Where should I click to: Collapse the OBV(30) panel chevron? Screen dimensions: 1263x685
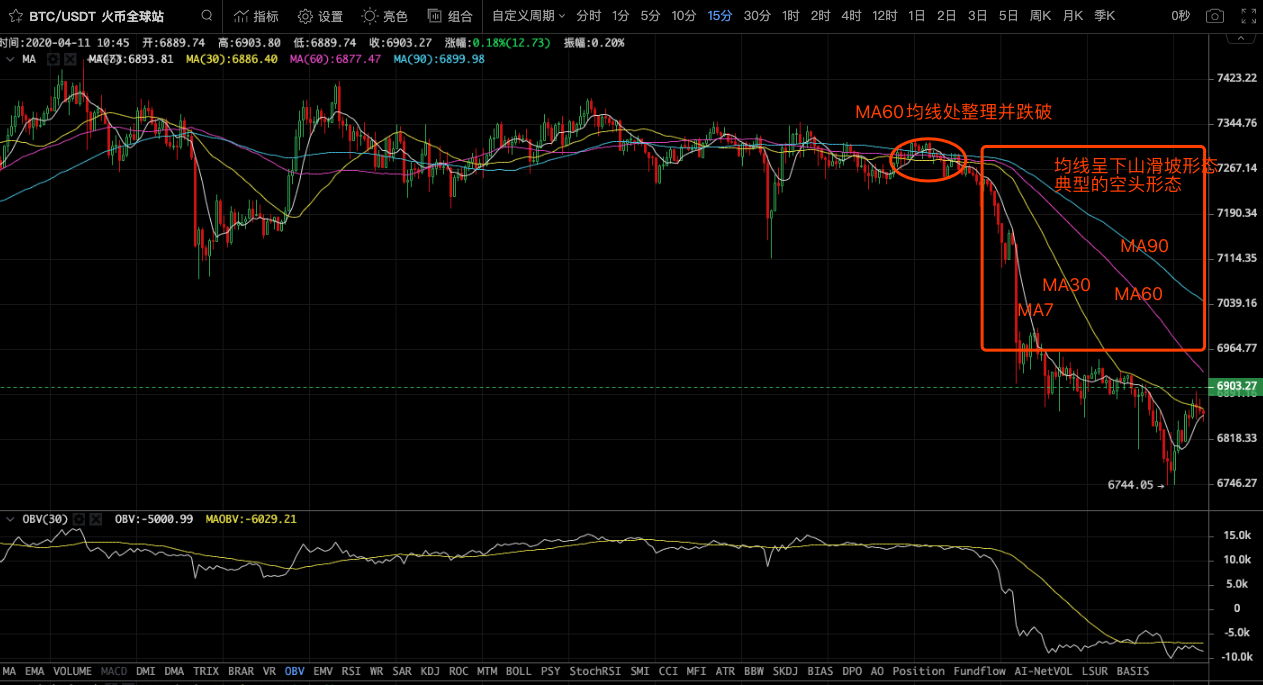pyautogui.click(x=11, y=519)
